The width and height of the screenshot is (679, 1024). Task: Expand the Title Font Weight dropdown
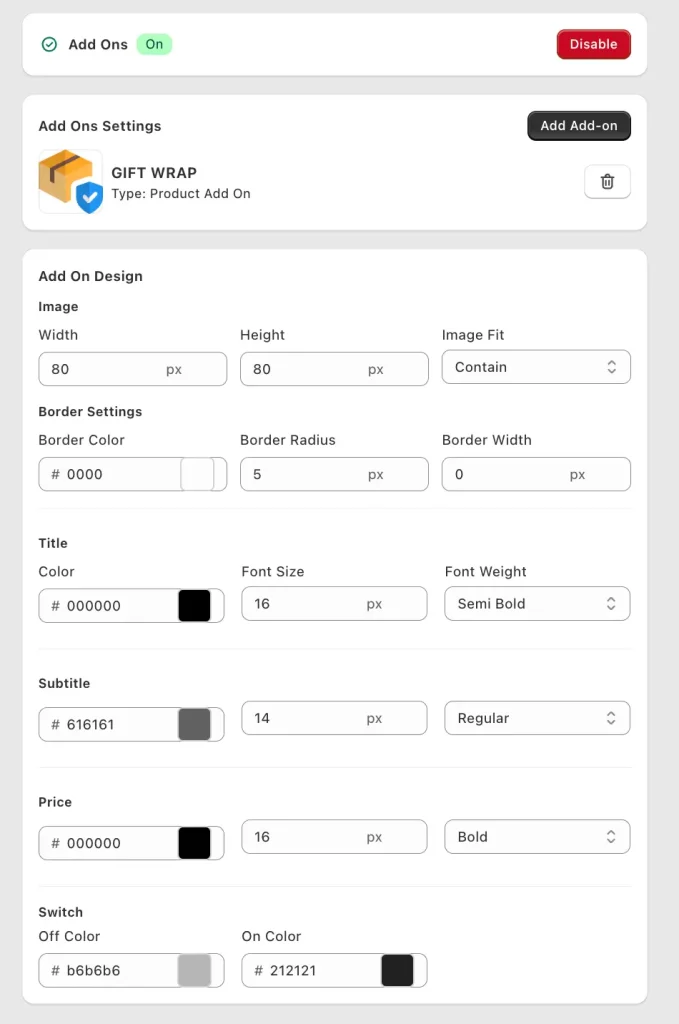[x=537, y=604]
